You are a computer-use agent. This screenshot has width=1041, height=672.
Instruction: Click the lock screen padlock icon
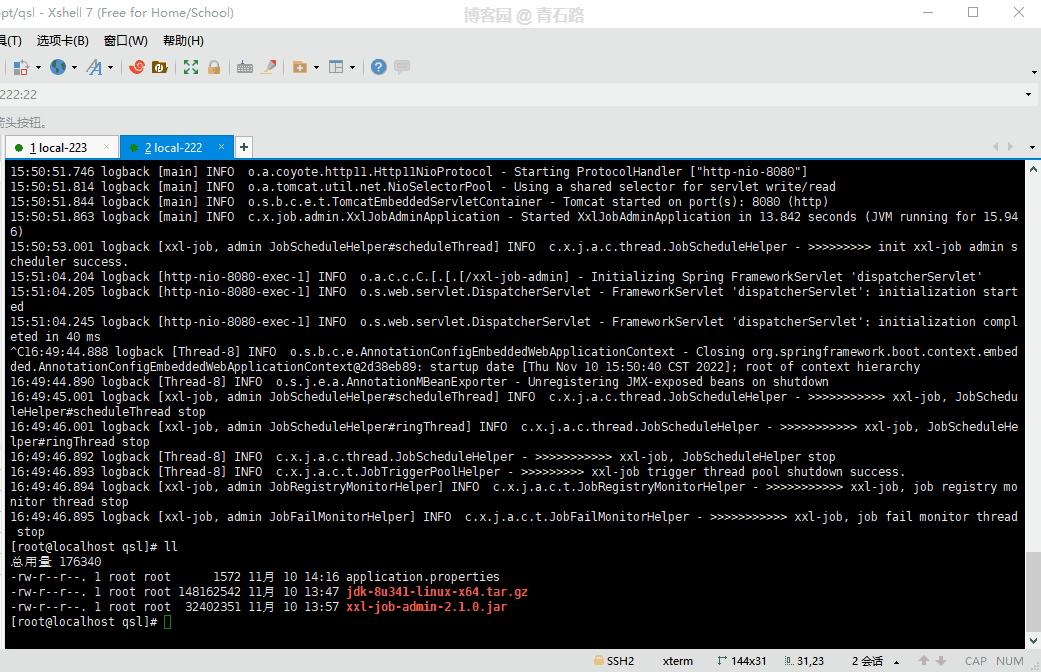(x=214, y=67)
